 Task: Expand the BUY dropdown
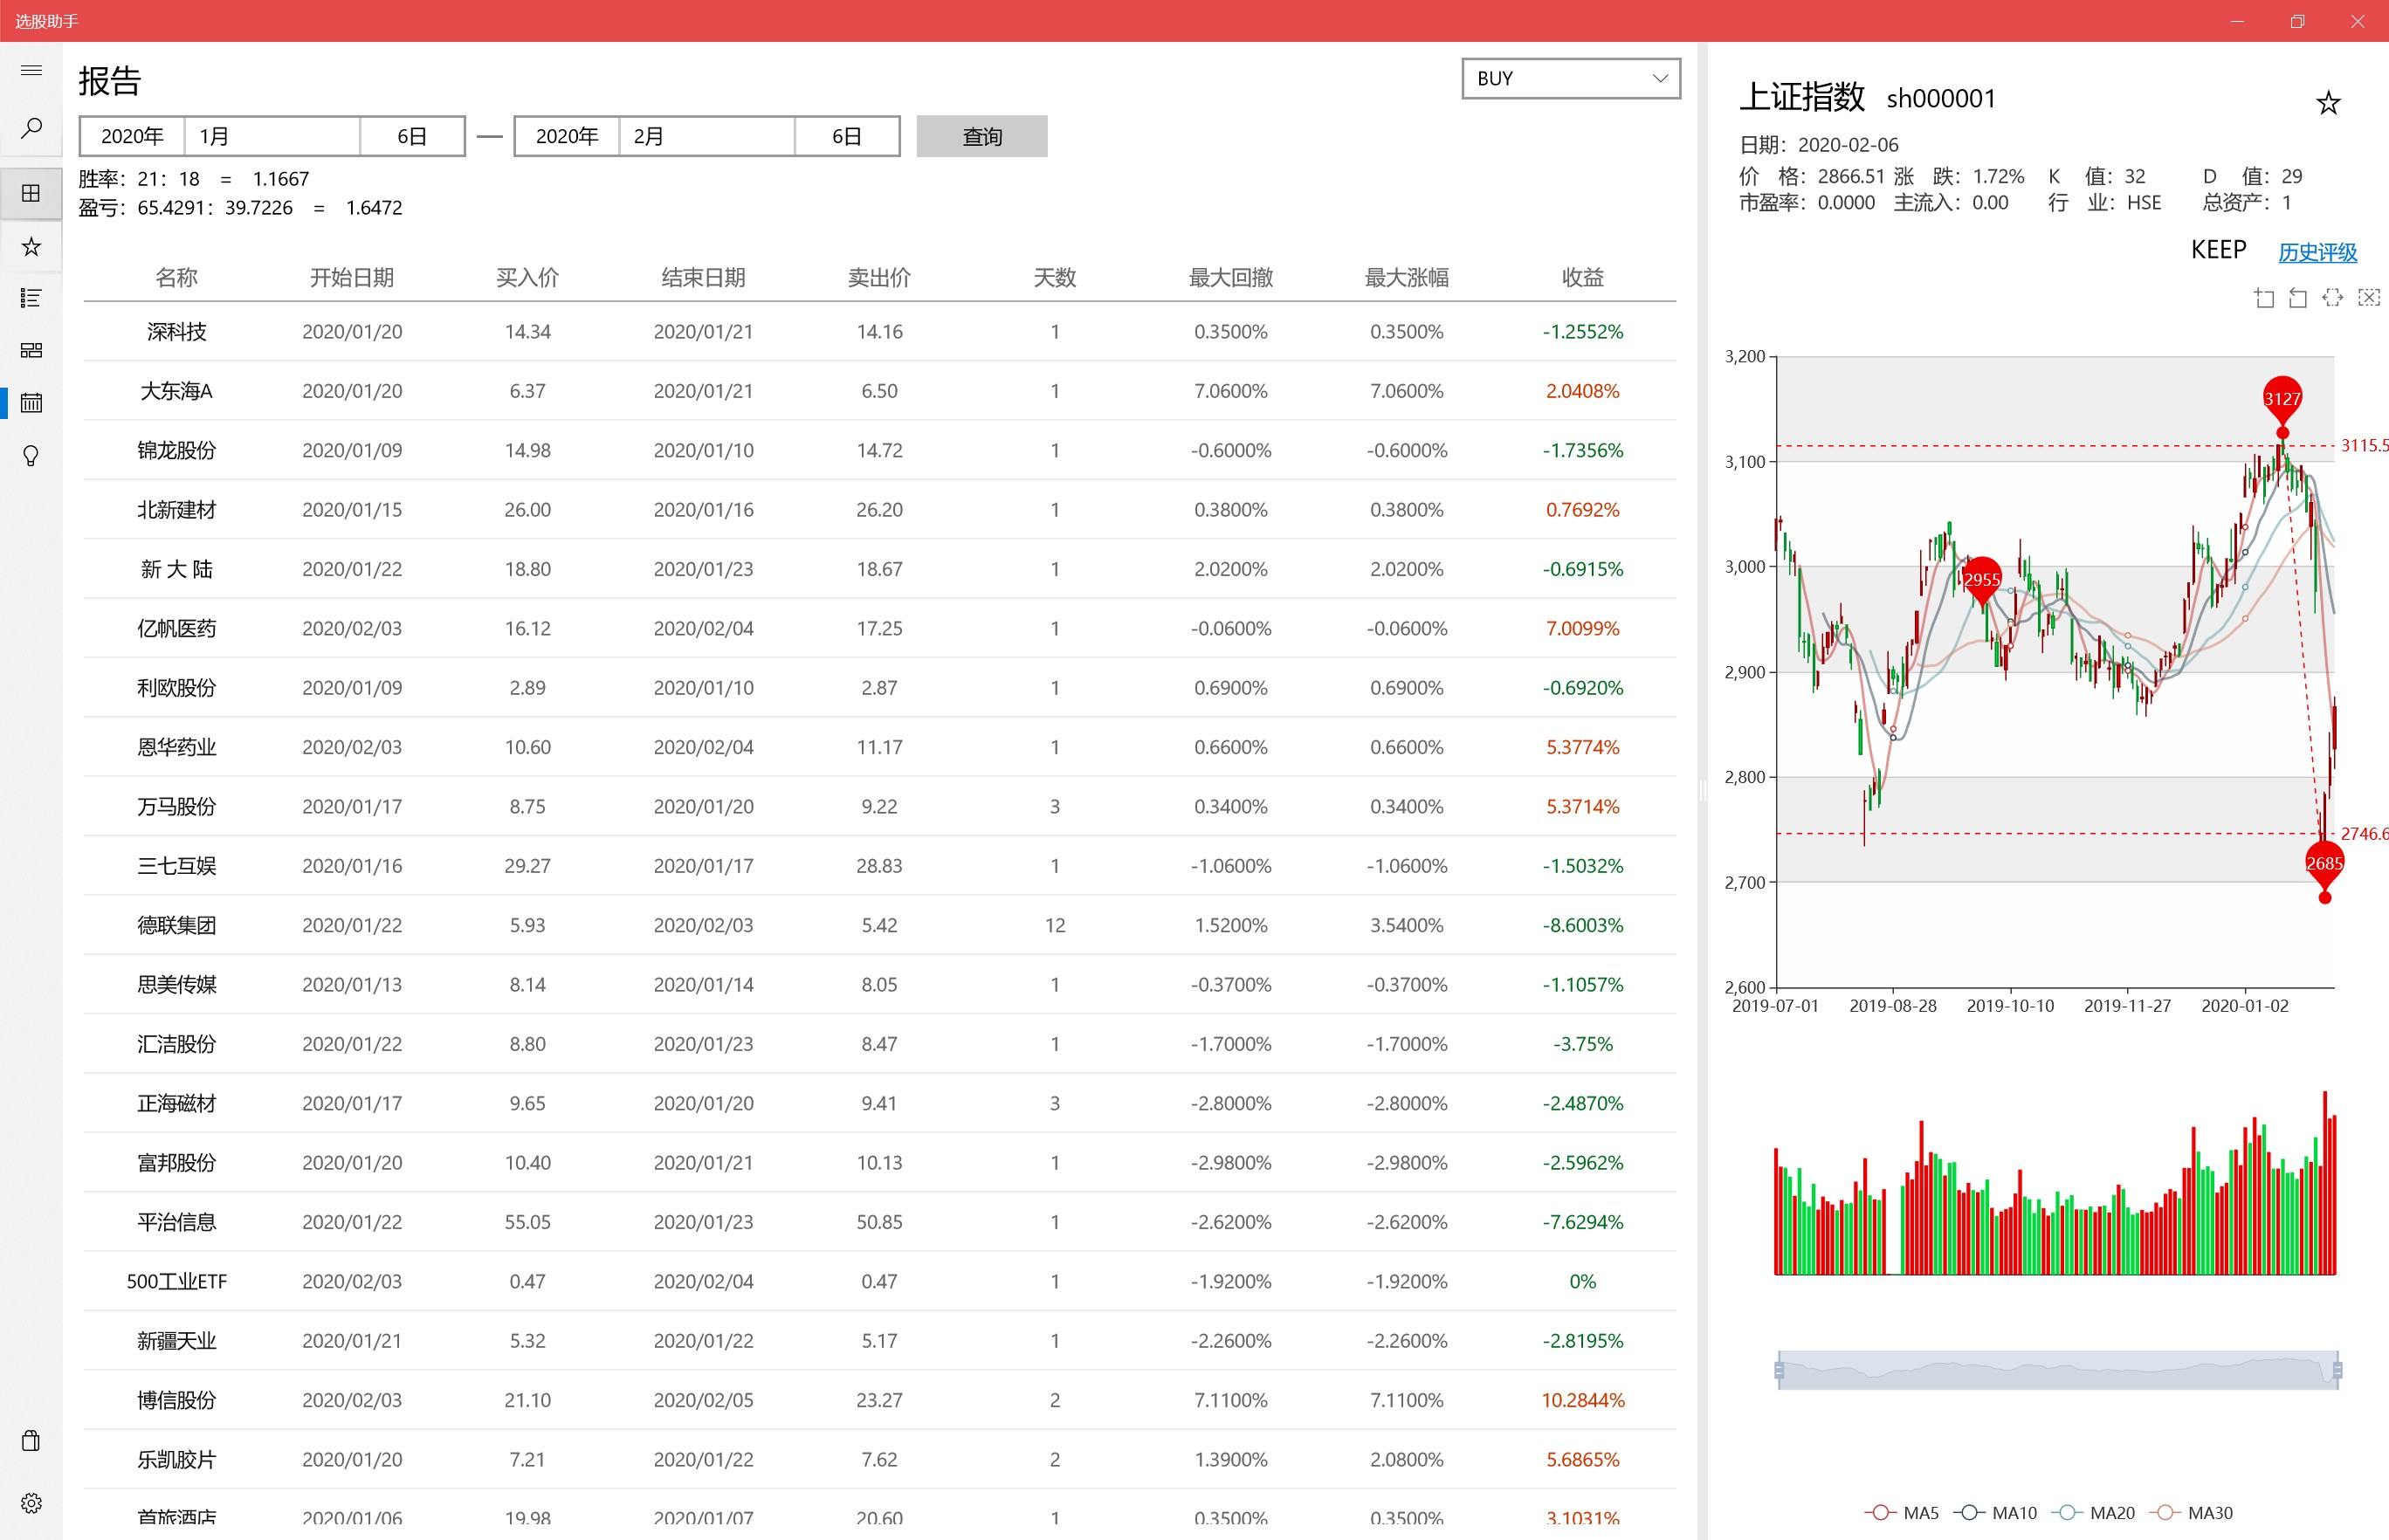point(1570,78)
